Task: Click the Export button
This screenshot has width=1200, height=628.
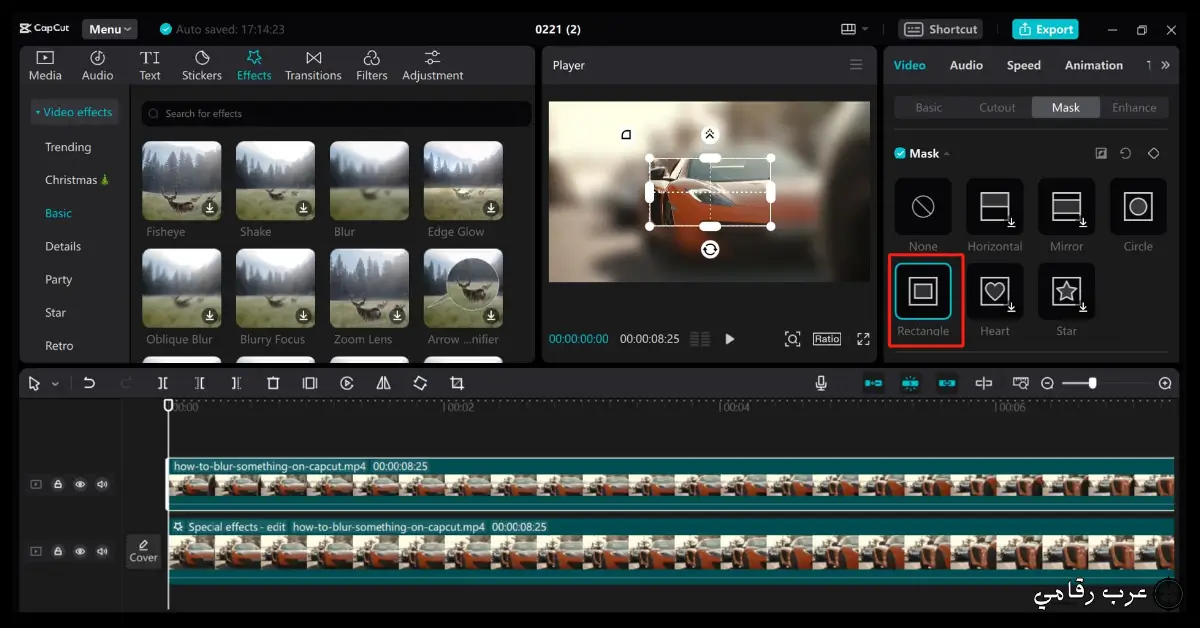Action: pyautogui.click(x=1045, y=29)
